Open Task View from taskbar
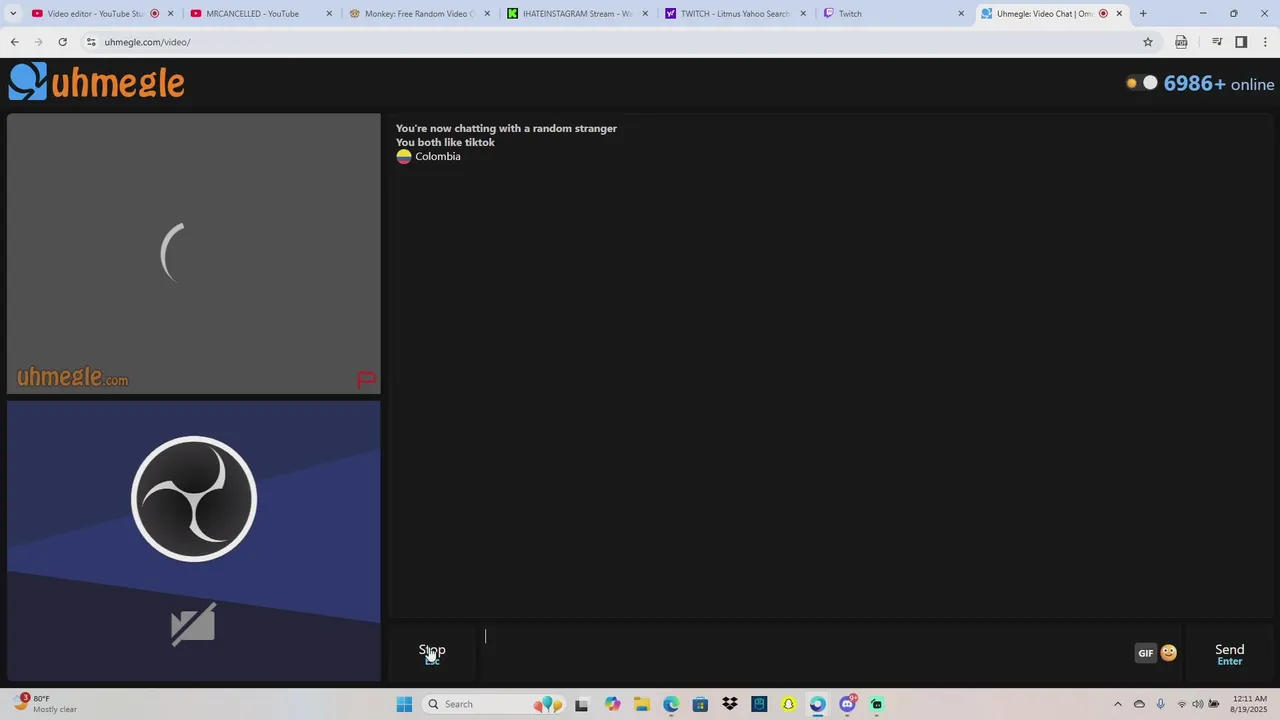1280x720 pixels. [581, 704]
